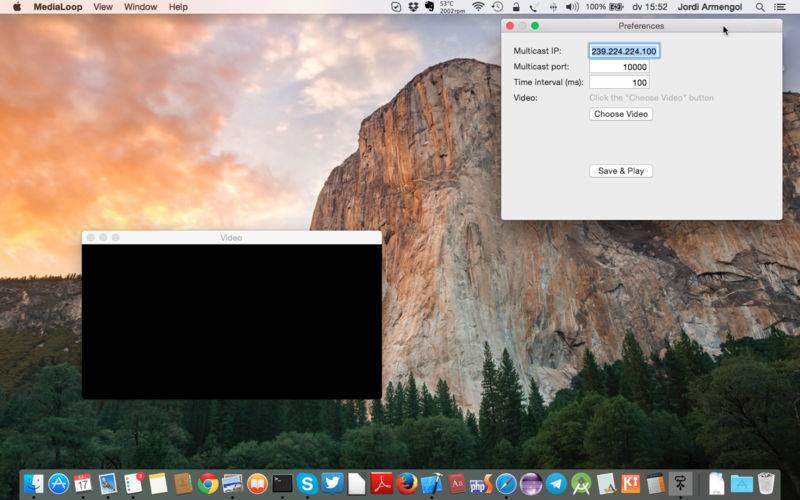This screenshot has height=500, width=800.
Task: Click the volume icon in menu bar
Action: [x=572, y=7]
